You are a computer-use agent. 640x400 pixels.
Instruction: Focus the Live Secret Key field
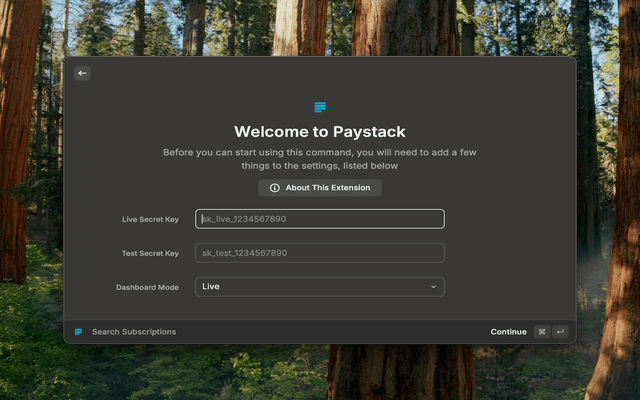(320, 219)
